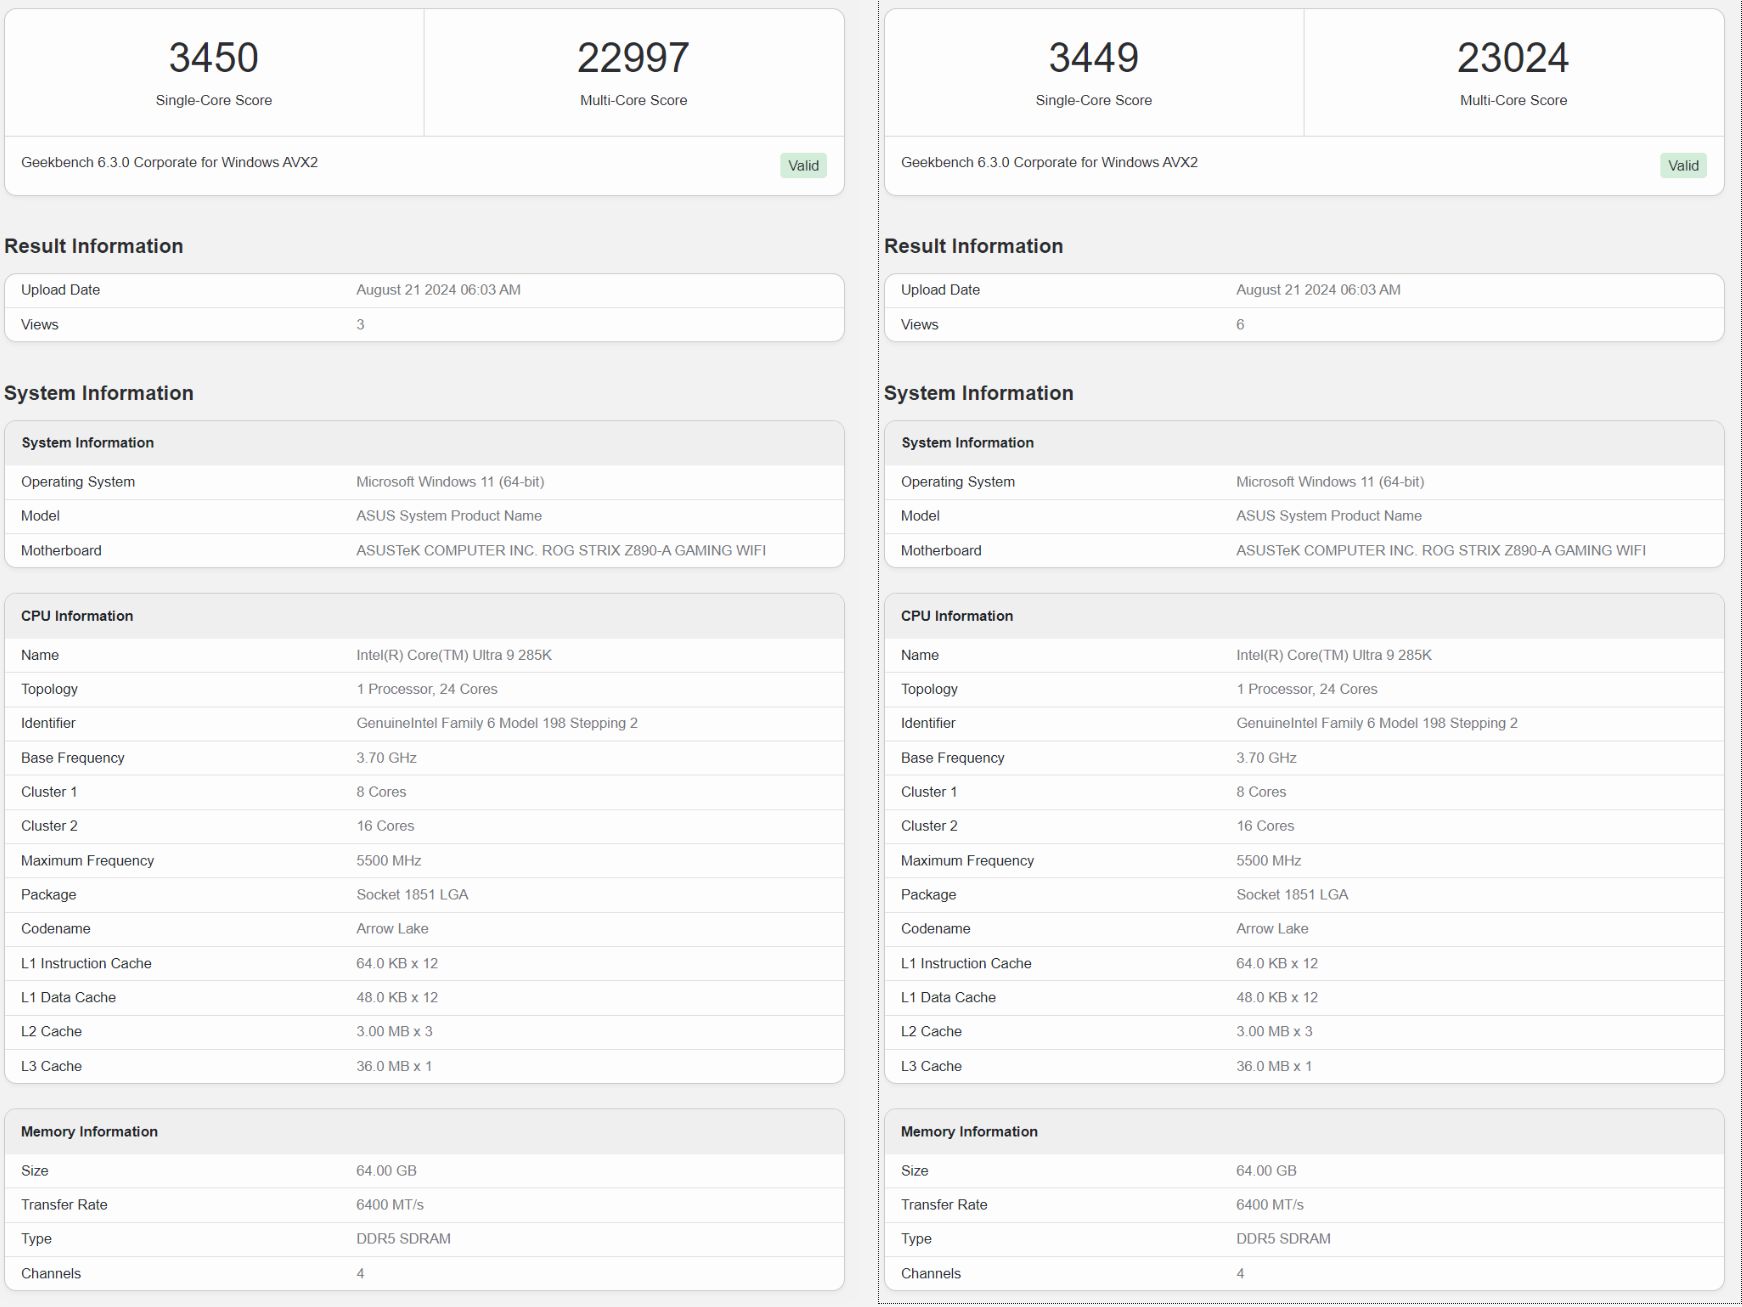This screenshot has width=1742, height=1307.
Task: Click the Multi-Core Score label under 23024
Action: click(1513, 100)
